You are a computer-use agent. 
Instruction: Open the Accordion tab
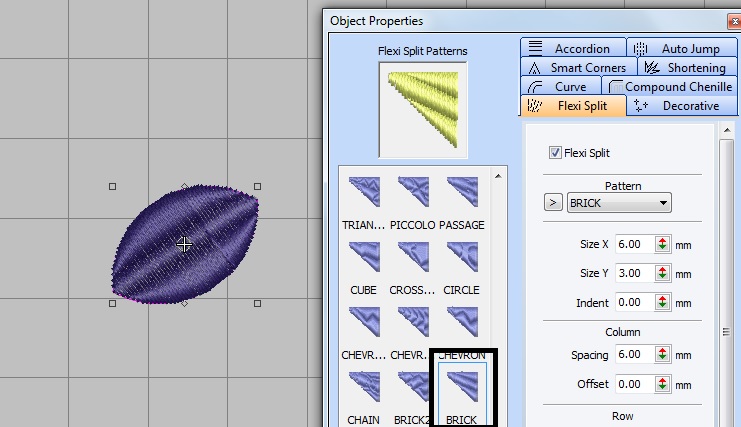[x=573, y=48]
